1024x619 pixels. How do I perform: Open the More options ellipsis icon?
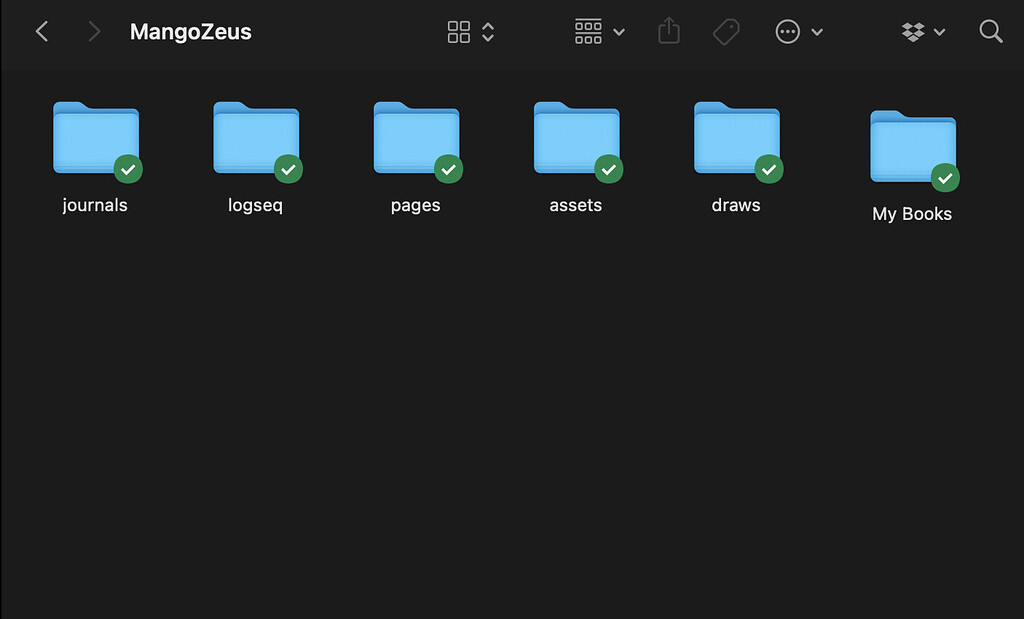[x=789, y=31]
